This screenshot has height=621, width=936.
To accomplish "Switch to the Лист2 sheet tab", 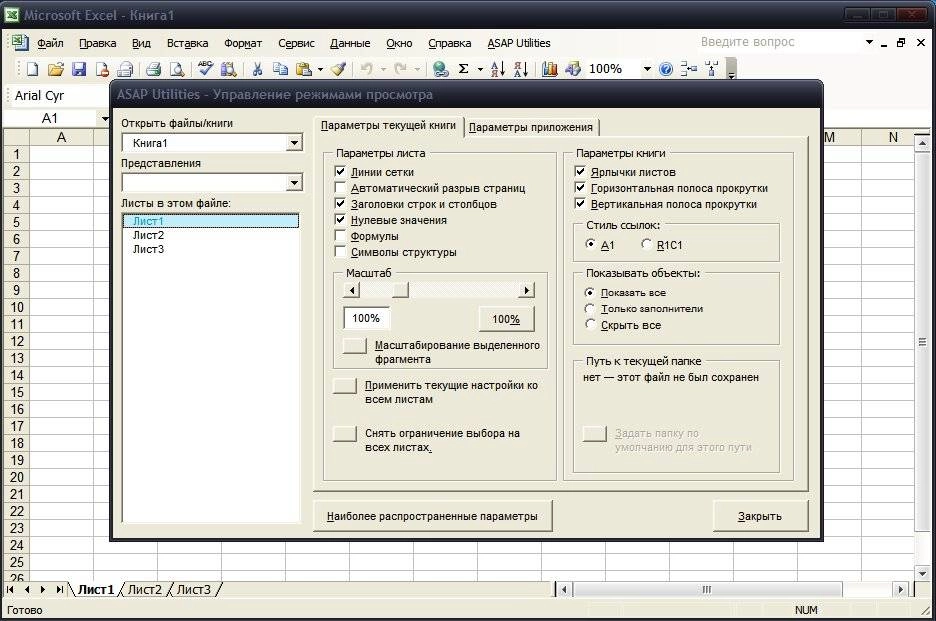I will tap(145, 589).
